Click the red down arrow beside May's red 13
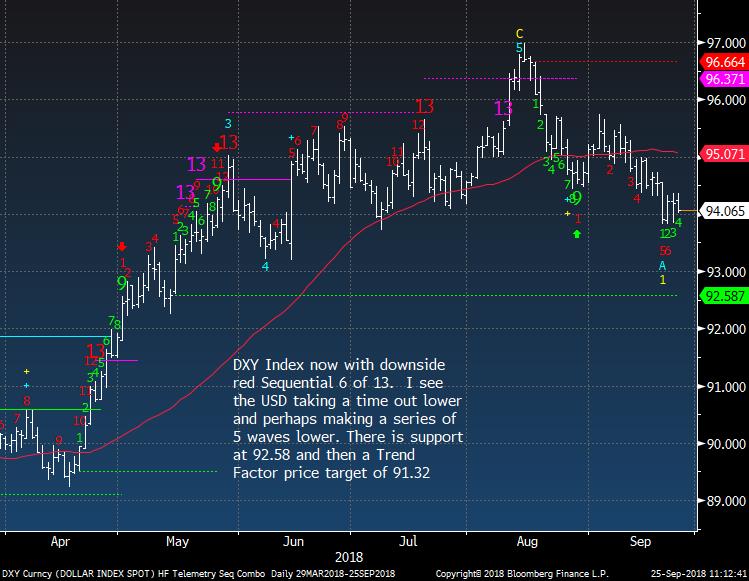The image size is (749, 581). (x=217, y=146)
